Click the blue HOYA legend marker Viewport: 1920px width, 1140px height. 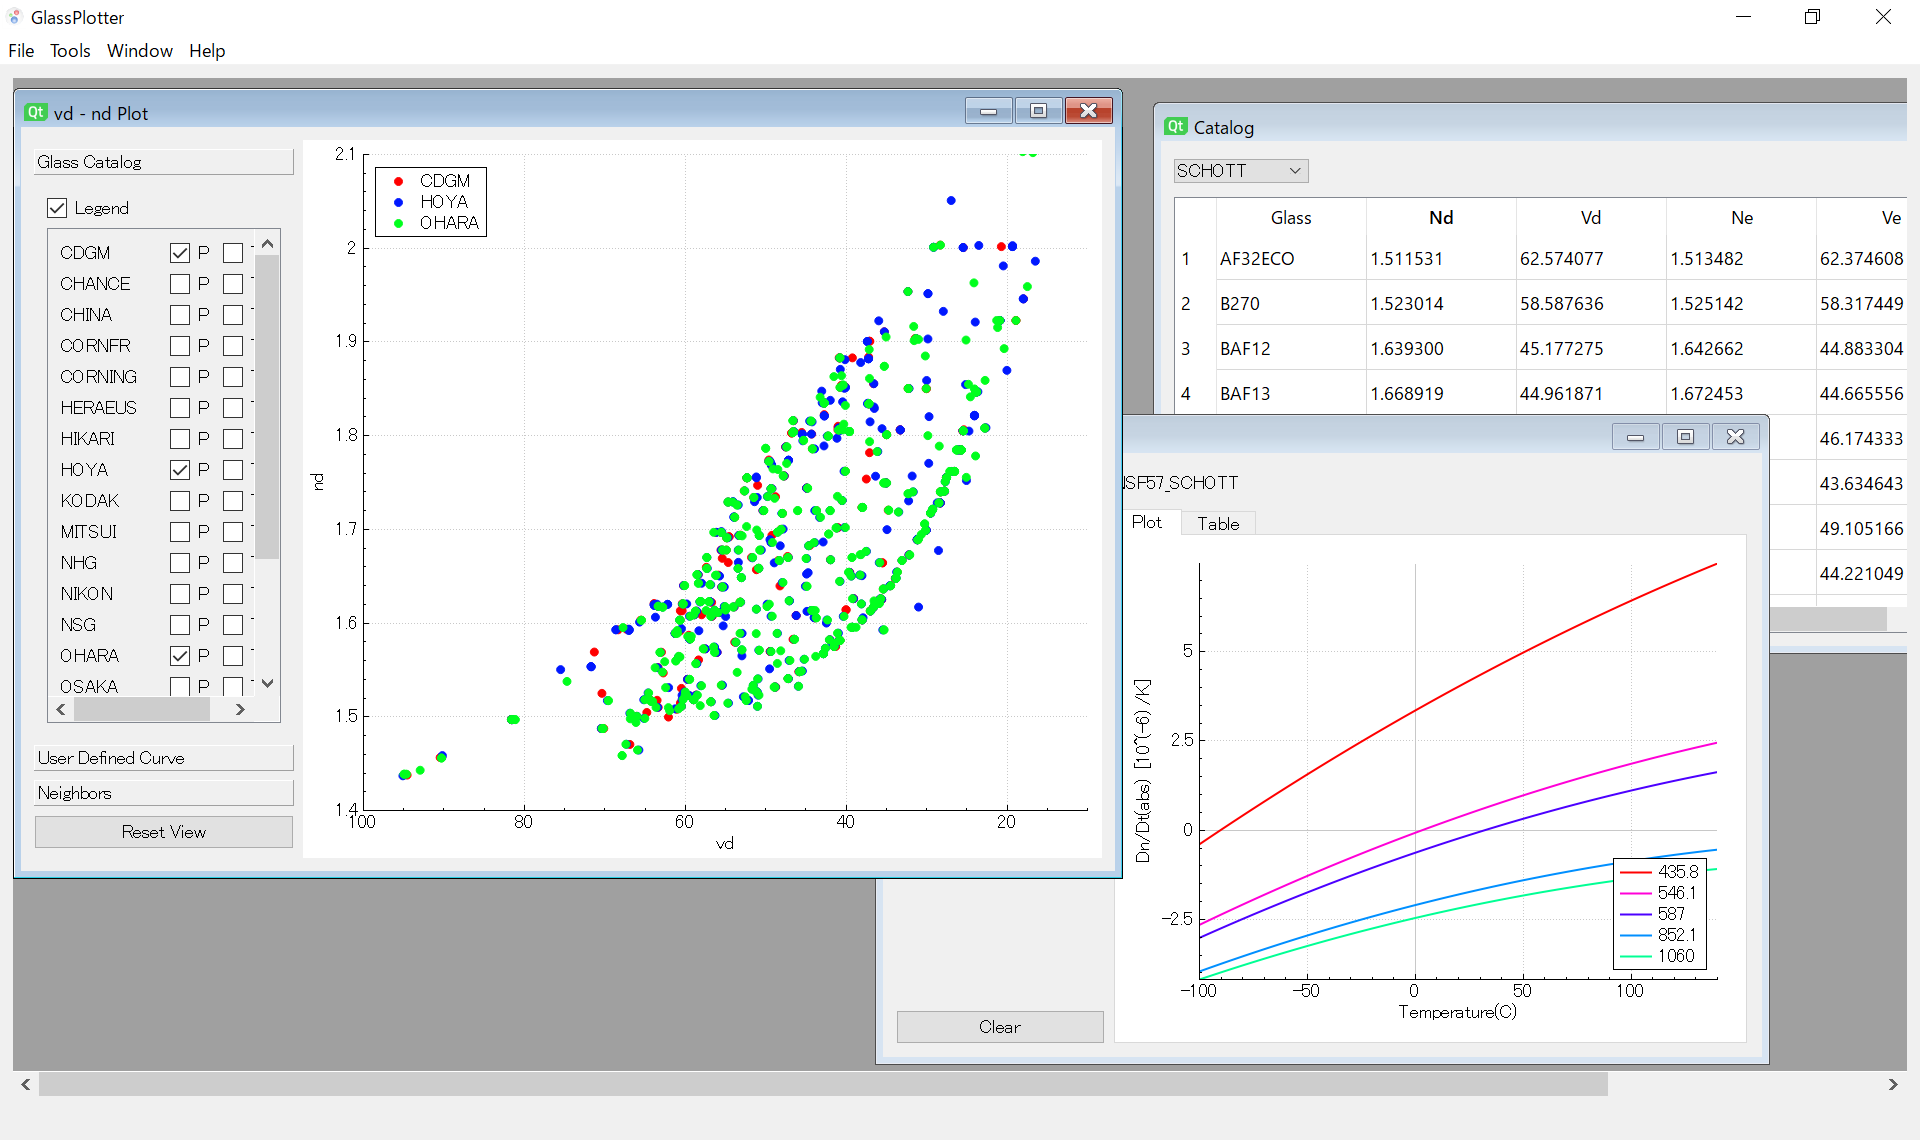tap(399, 202)
